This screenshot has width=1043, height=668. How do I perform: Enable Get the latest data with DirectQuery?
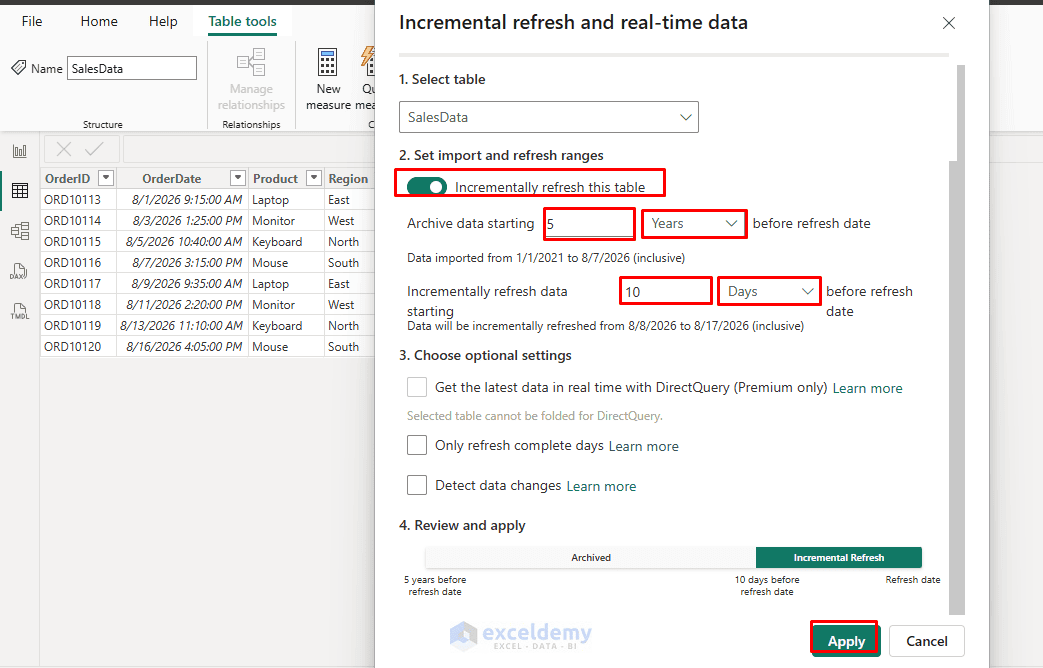click(417, 387)
